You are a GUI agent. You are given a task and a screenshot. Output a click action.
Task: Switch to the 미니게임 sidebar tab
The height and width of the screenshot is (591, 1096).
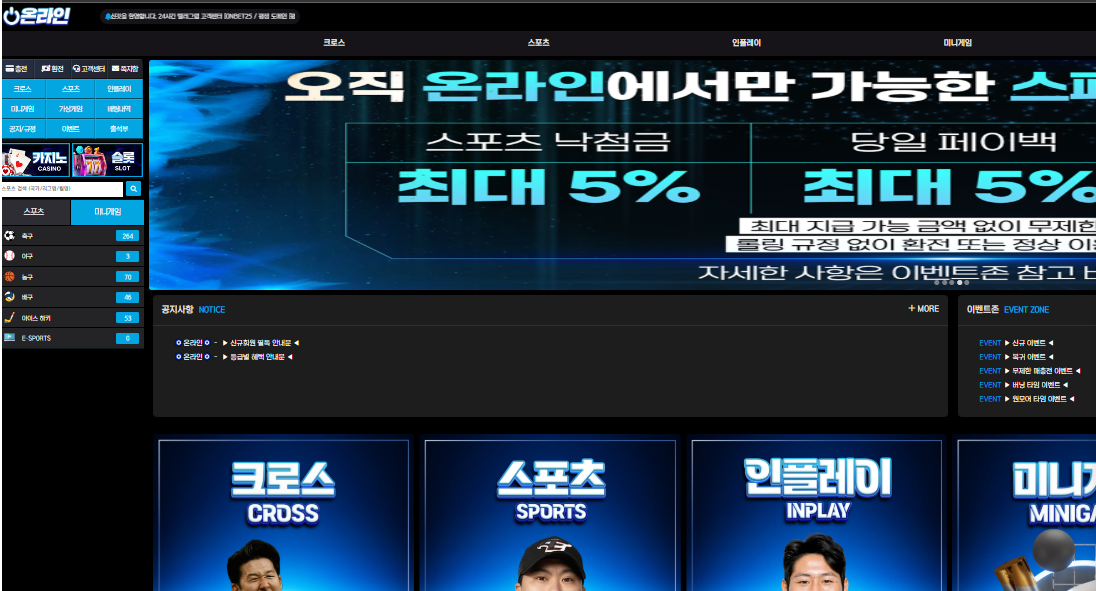(x=108, y=212)
